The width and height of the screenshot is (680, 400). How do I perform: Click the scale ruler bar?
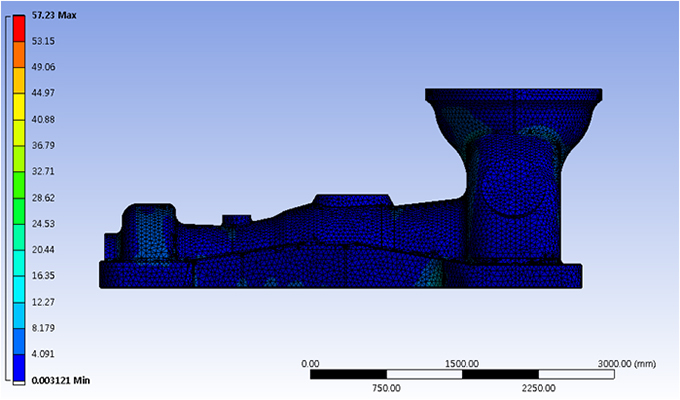(462, 374)
